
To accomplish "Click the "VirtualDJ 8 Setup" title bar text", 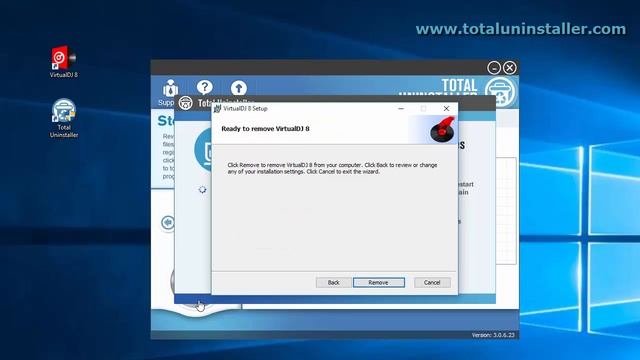I will pyautogui.click(x=245, y=109).
